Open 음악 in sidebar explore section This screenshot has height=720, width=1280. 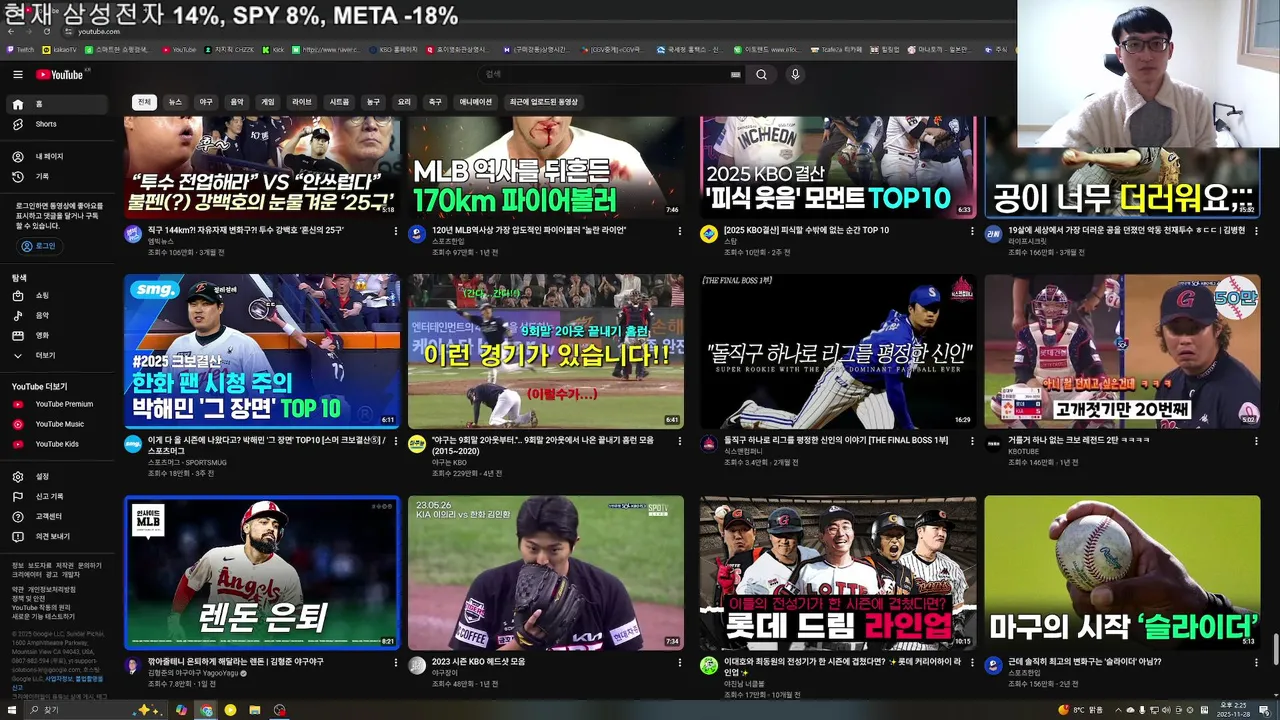click(55, 316)
